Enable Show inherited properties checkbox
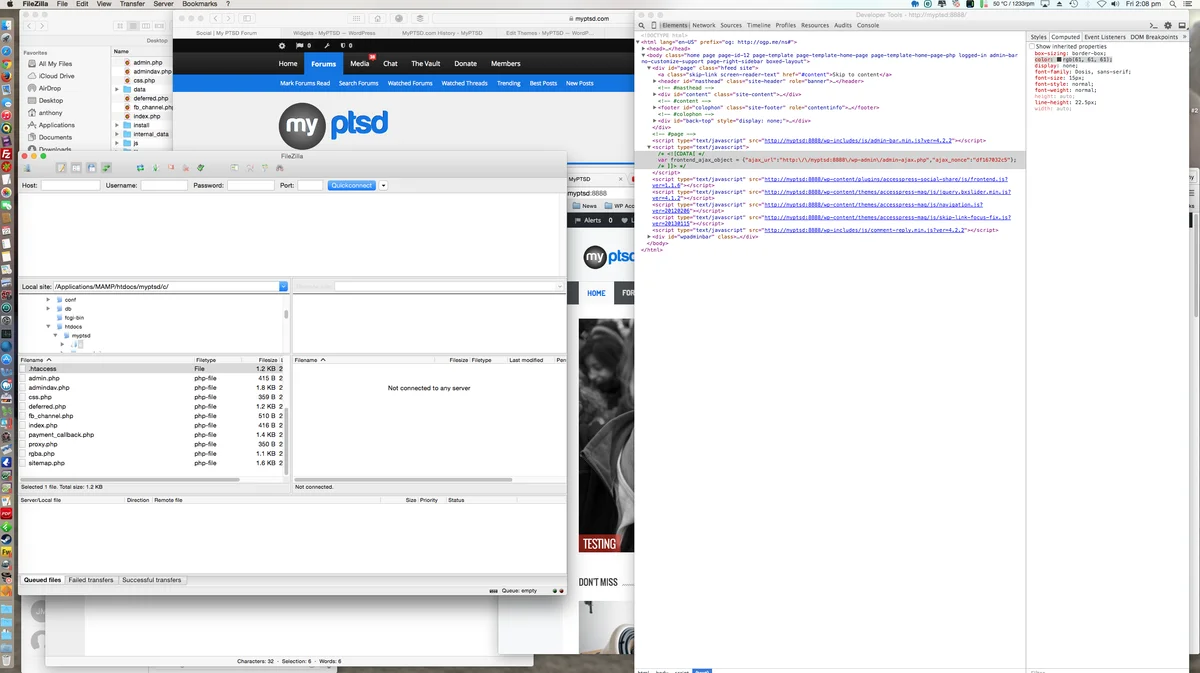Viewport: 1200px width, 673px height. 1033,46
